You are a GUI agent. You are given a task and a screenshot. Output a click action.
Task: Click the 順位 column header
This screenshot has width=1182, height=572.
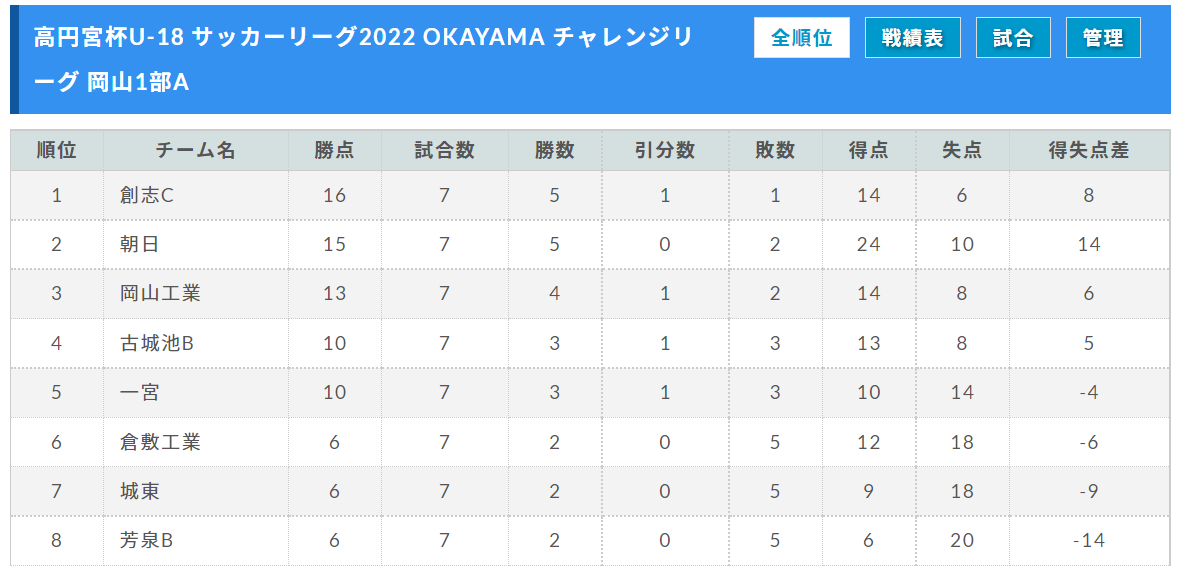pos(57,150)
